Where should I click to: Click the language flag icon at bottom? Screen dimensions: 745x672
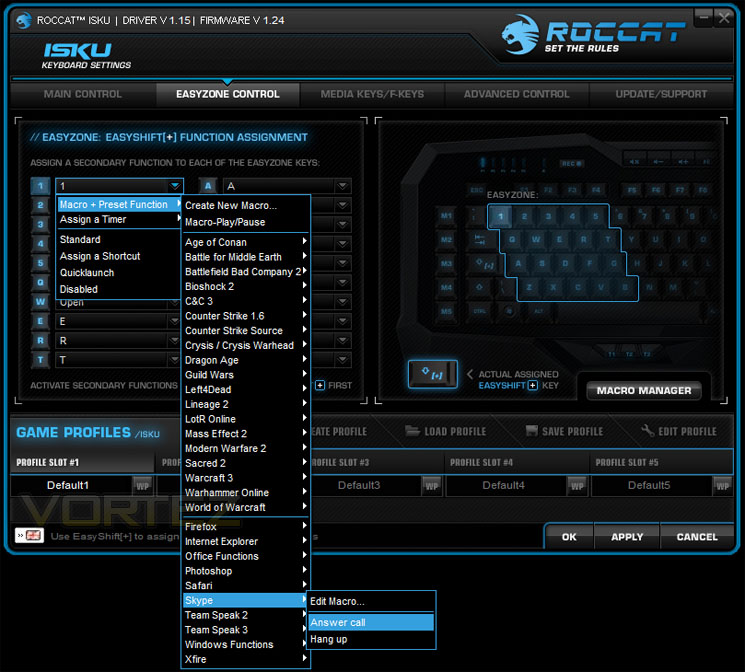[x=29, y=536]
